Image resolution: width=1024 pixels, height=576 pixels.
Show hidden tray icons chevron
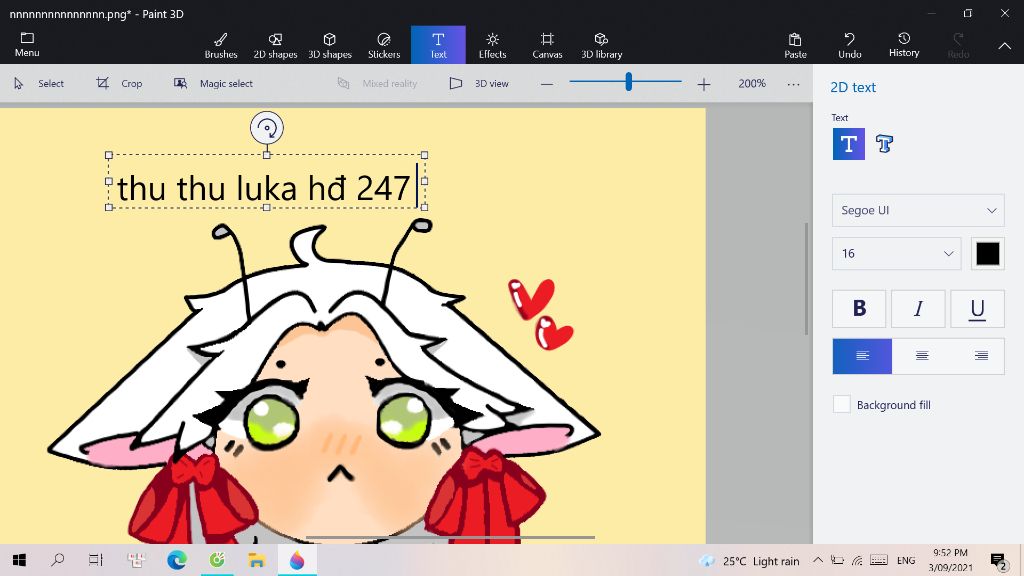point(818,560)
